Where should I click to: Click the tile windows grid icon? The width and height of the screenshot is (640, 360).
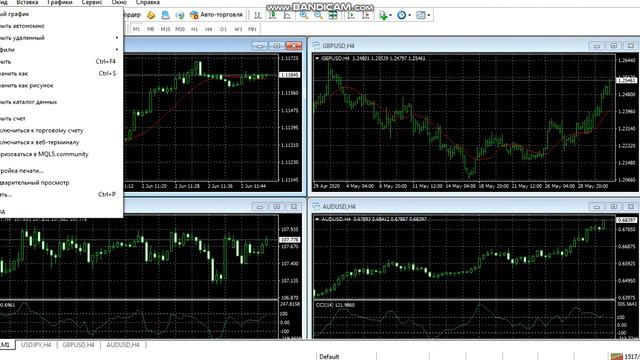[333, 15]
